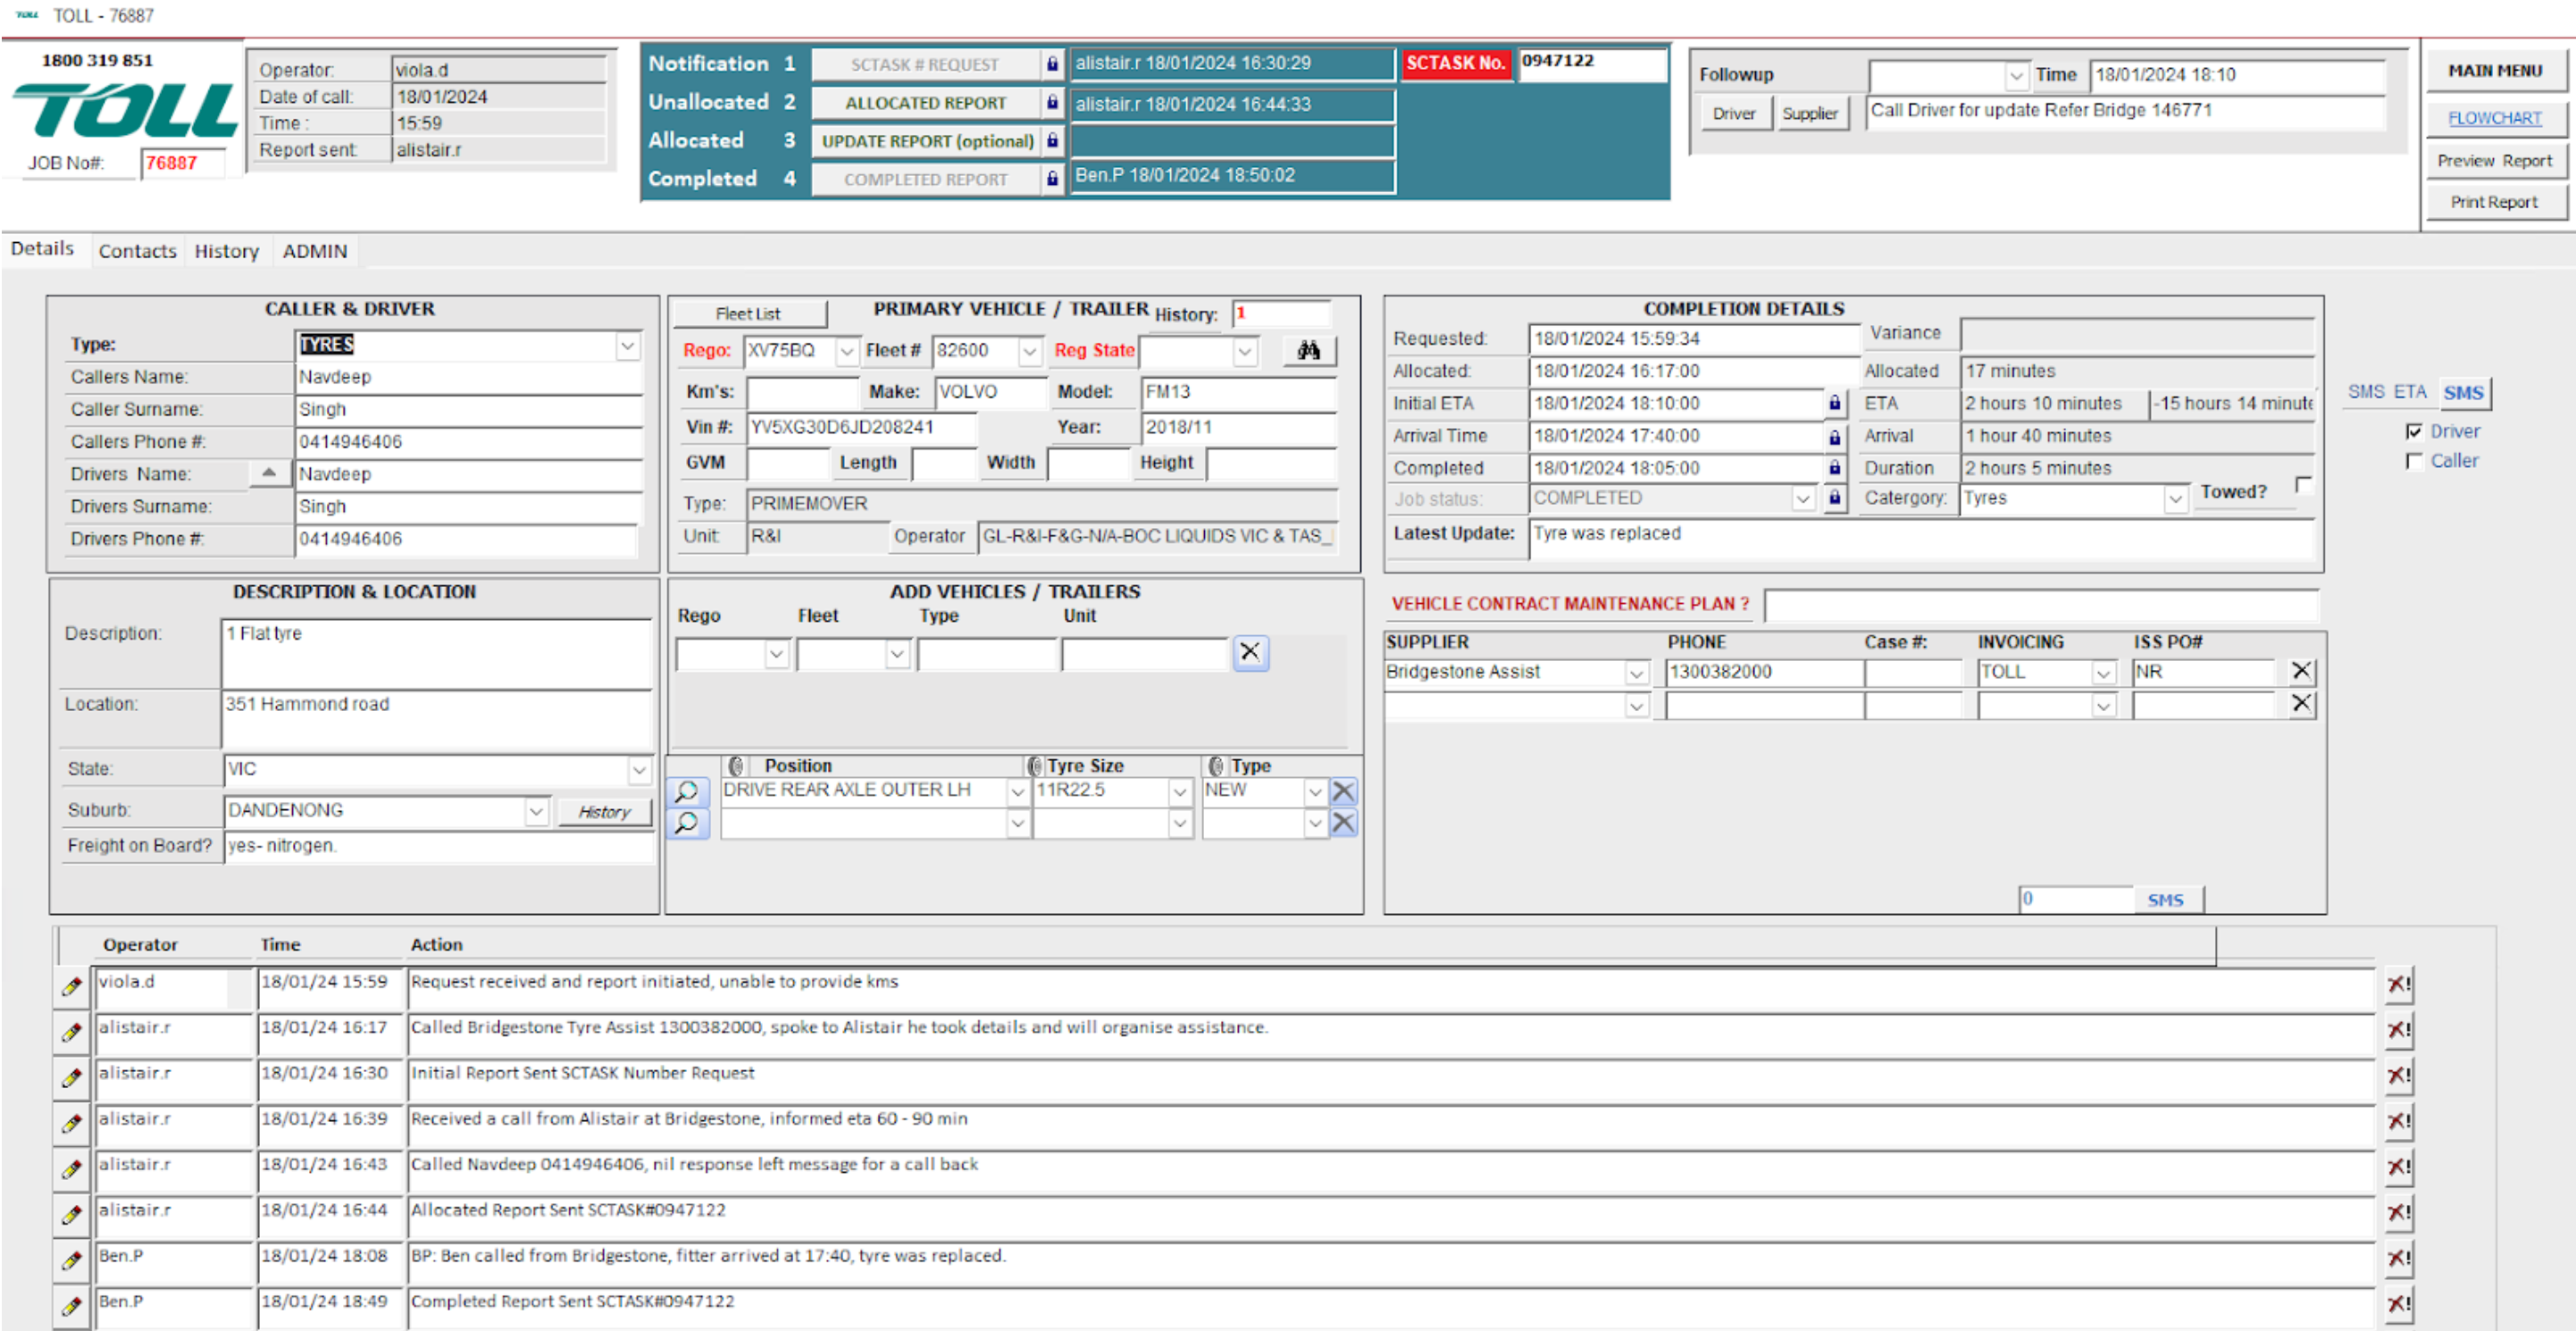Viewport: 2576px width, 1331px height.
Task: Click the magnifier icon beside the DRIVE REAR AXLE position
Action: [x=687, y=792]
